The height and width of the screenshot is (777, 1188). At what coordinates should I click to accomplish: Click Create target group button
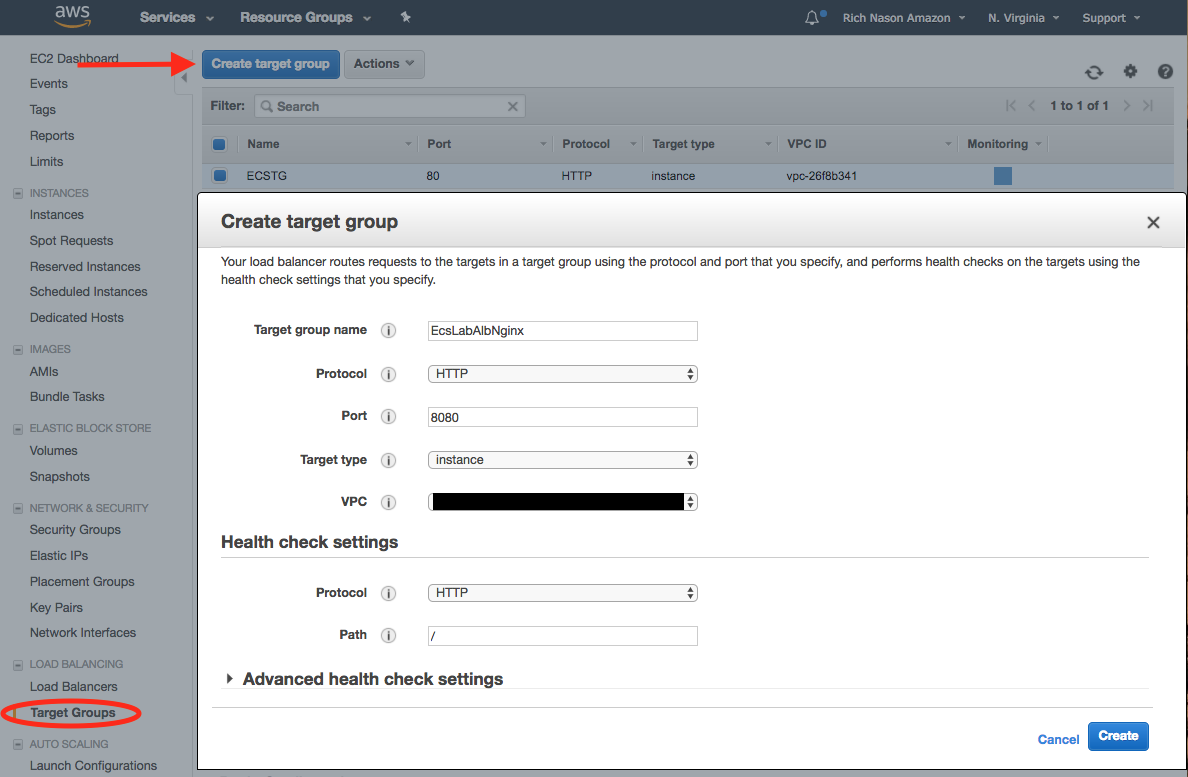click(270, 64)
